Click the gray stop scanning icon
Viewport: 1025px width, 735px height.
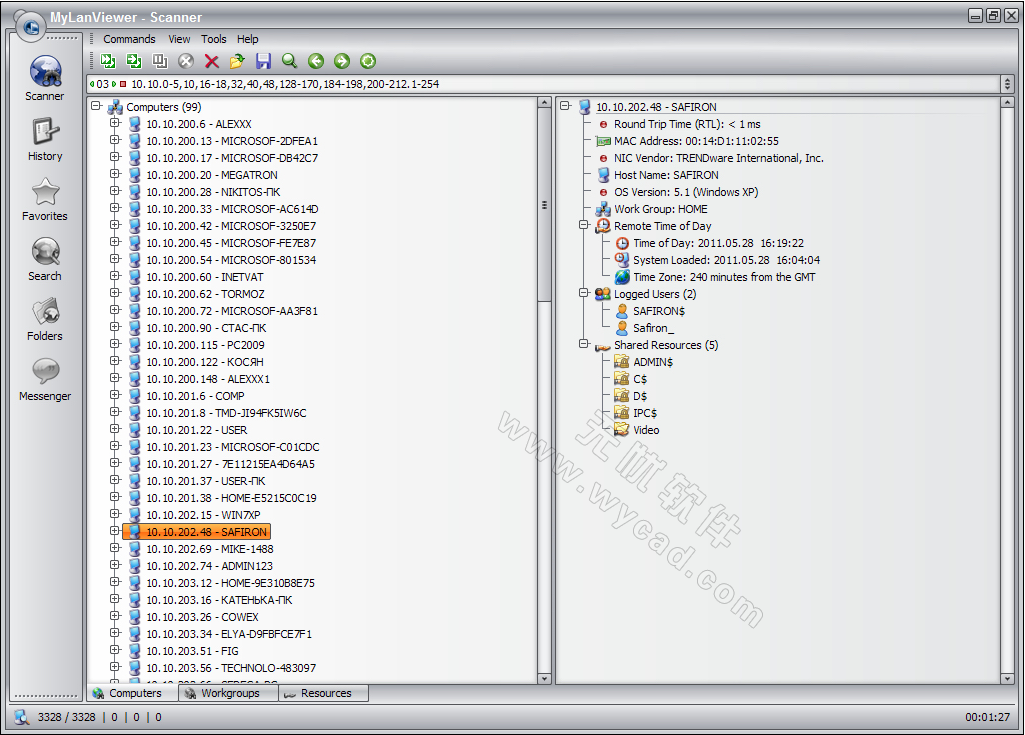(186, 61)
